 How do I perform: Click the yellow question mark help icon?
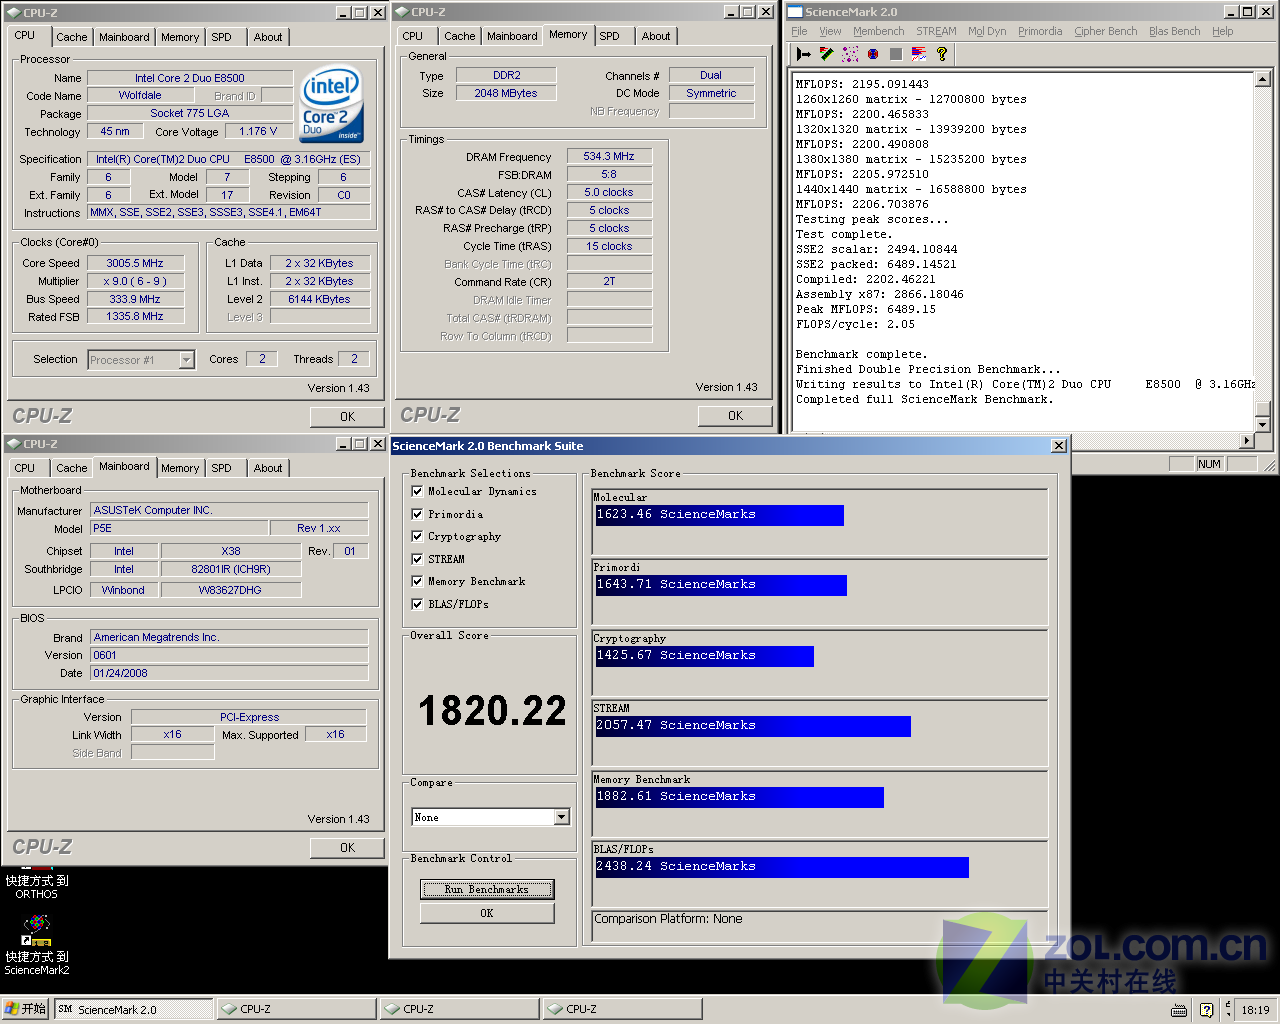(x=942, y=54)
